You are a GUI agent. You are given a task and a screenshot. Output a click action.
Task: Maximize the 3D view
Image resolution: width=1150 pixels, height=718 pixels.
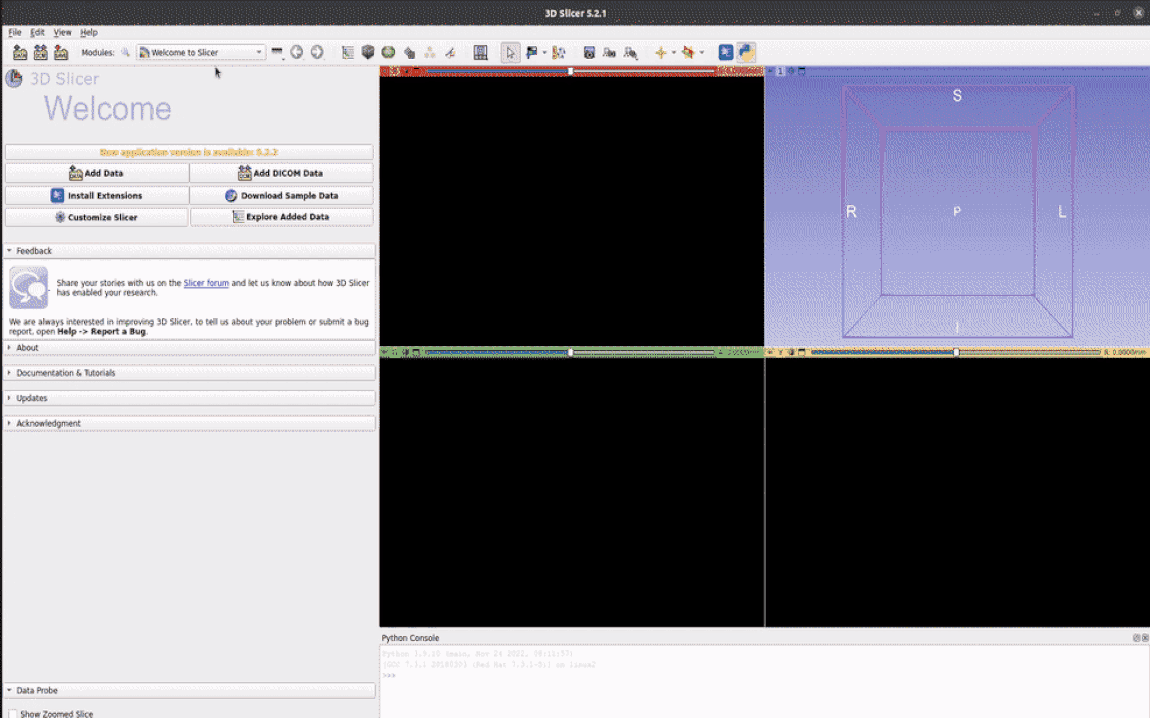pyautogui.click(x=802, y=71)
